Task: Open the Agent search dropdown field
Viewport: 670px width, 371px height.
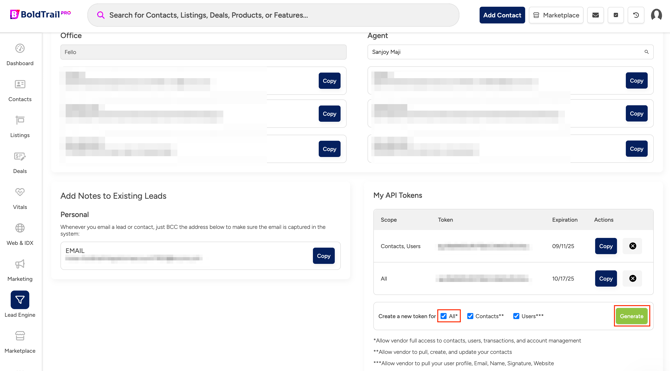Action: 510,52
